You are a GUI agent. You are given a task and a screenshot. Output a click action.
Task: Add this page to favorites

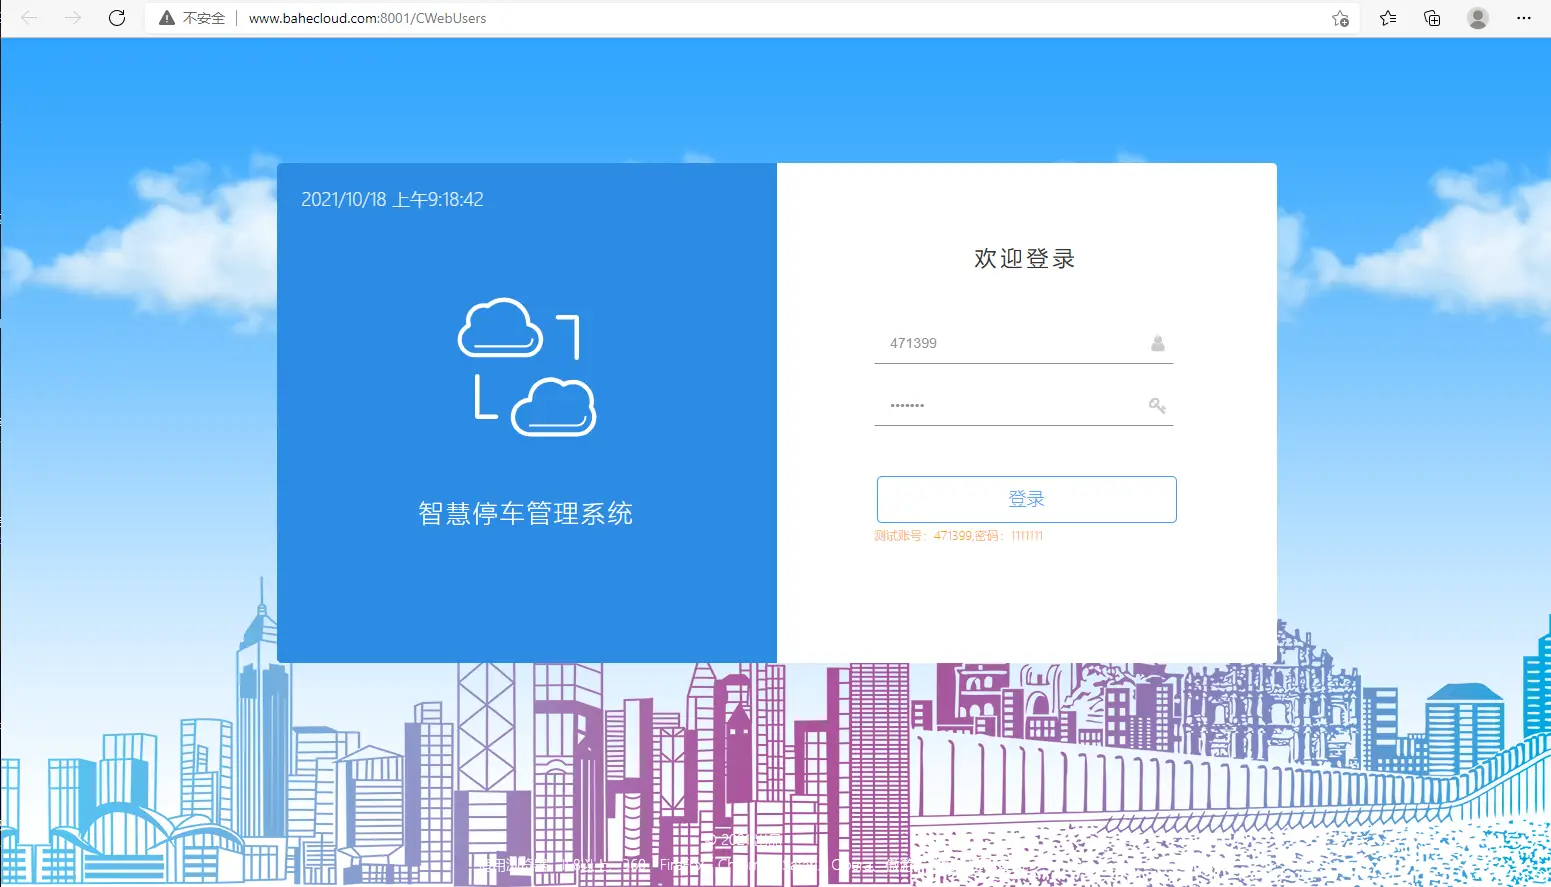(x=1340, y=18)
